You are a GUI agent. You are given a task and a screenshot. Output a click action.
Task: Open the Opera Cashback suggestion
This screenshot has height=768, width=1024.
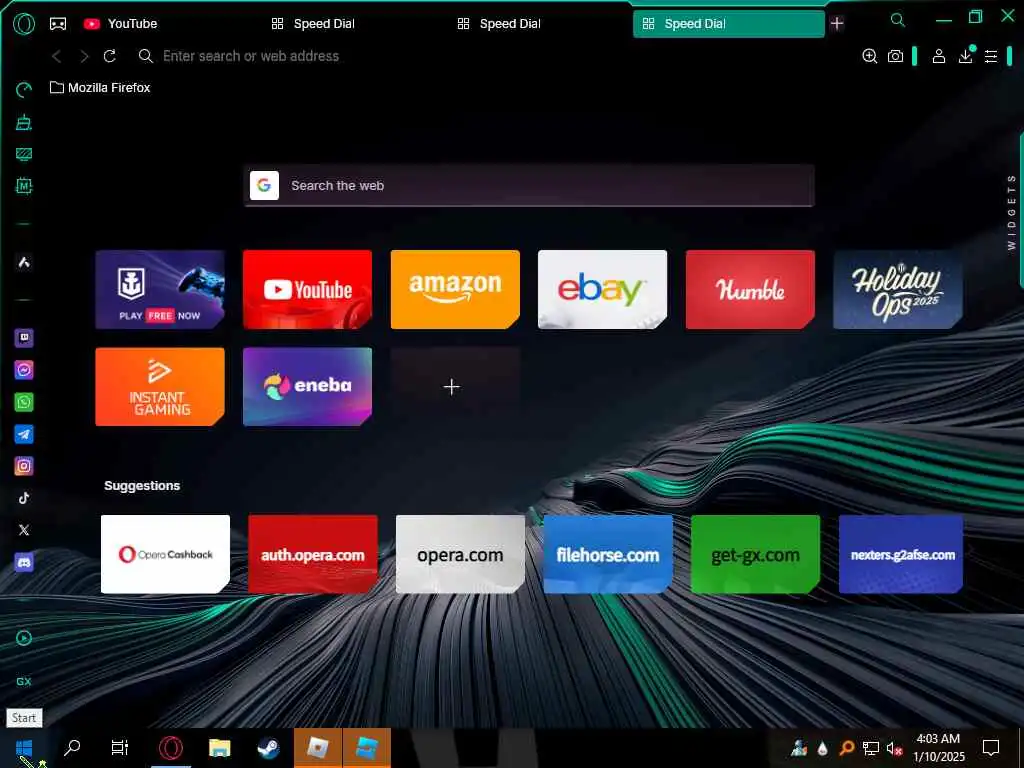coord(165,554)
